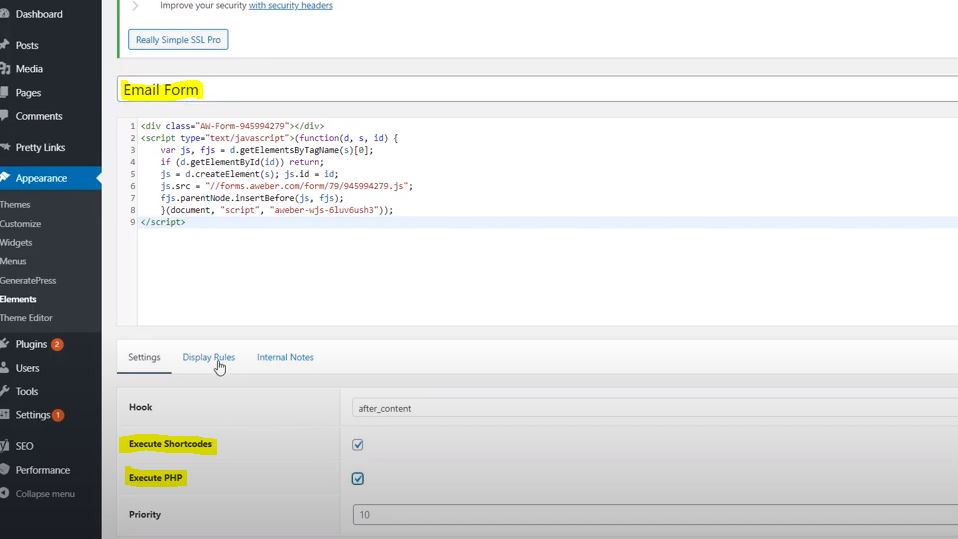958x539 pixels.
Task: Switch to the Internal Notes tab
Action: 285,357
